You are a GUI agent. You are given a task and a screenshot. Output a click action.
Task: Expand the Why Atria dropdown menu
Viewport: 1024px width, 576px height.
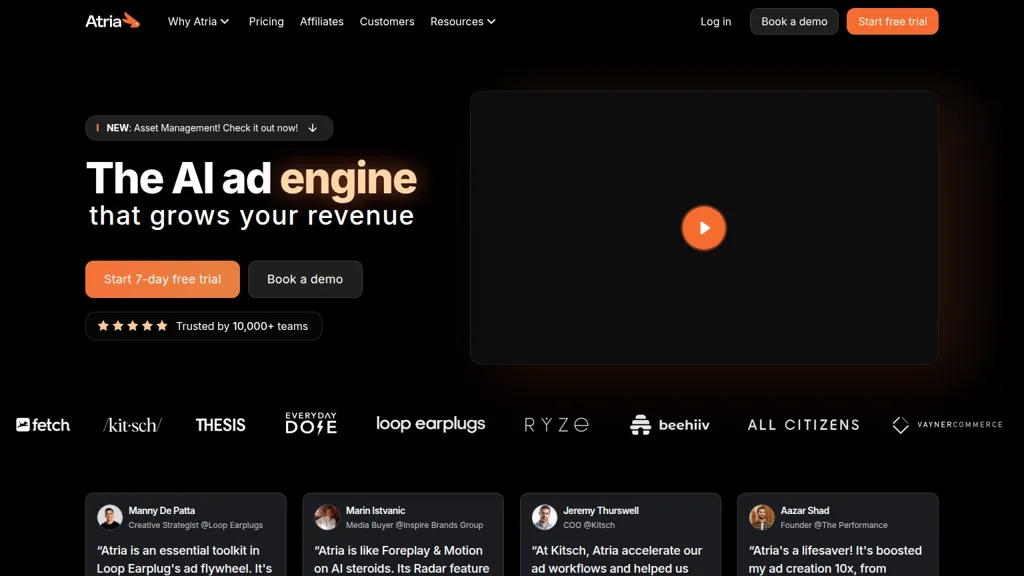pos(198,21)
